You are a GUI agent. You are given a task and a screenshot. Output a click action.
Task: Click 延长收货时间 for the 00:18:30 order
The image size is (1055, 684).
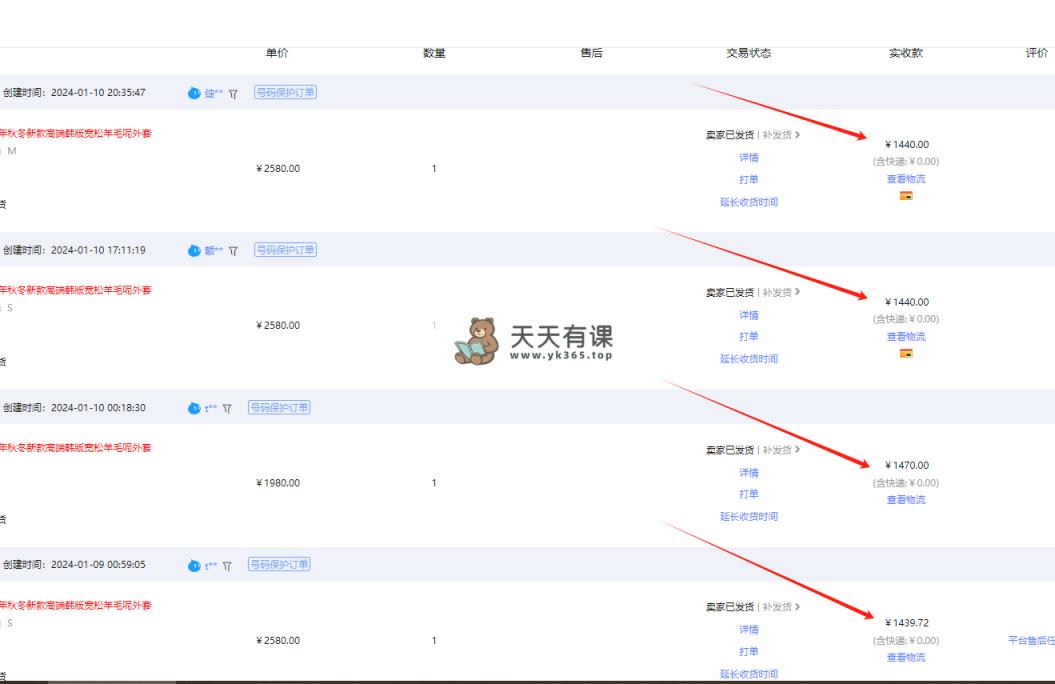[x=749, y=516]
